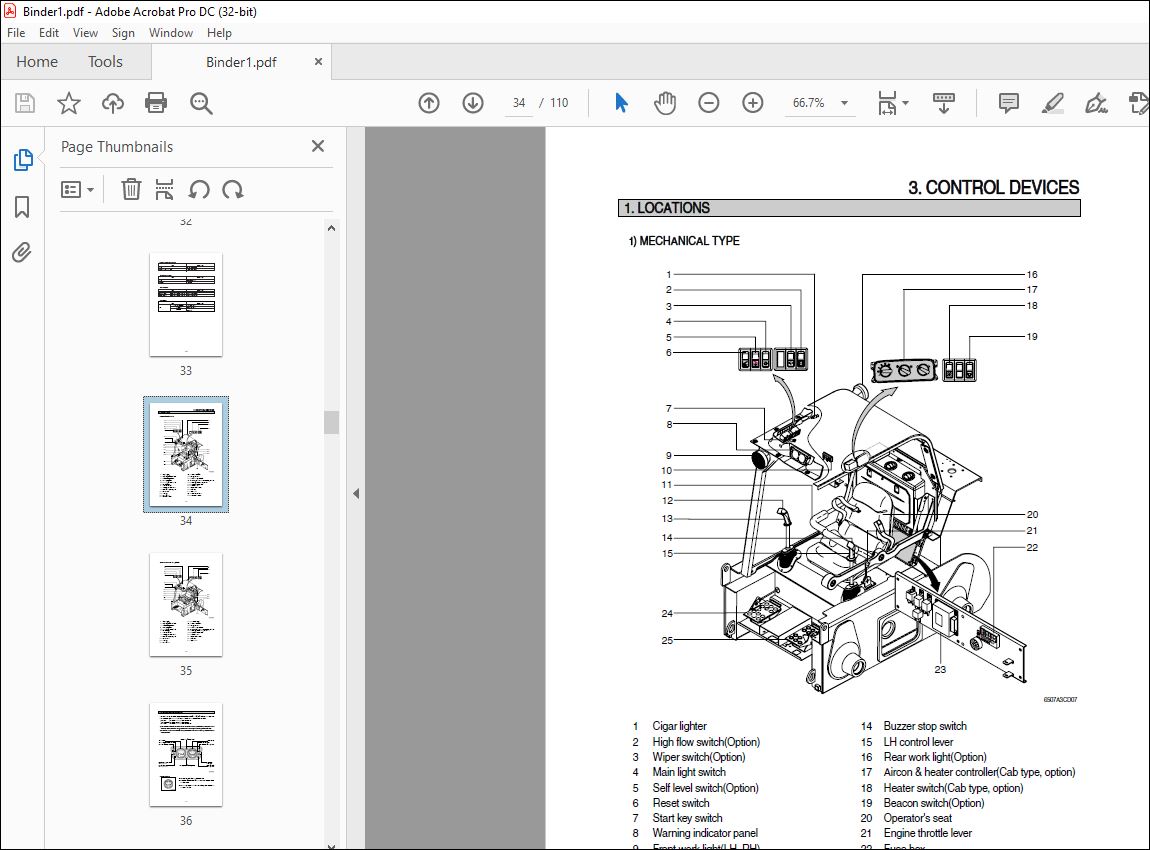
Task: Toggle the Attachments paperclip panel
Action: point(22,252)
